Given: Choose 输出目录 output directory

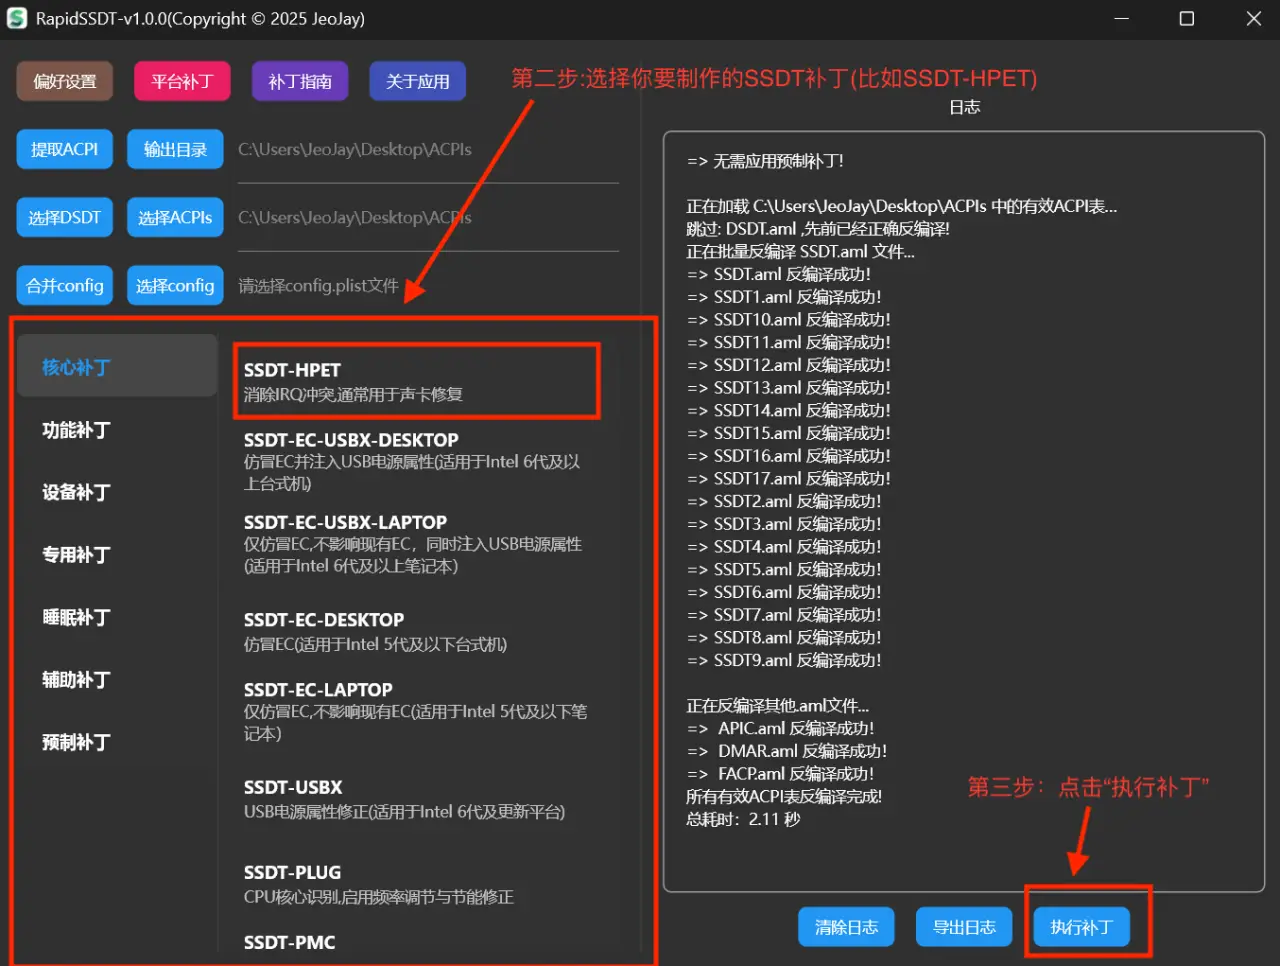Looking at the screenshot, I should pos(175,150).
